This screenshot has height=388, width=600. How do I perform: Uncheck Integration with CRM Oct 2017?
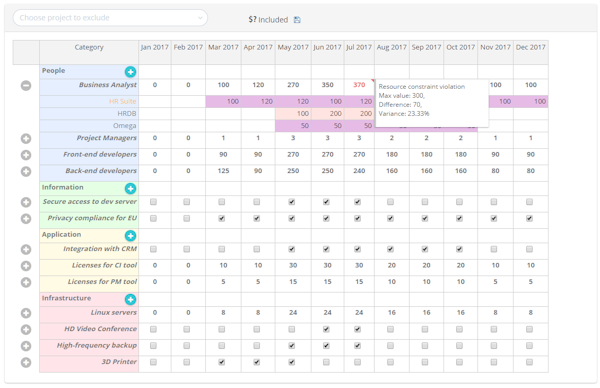coord(460,249)
